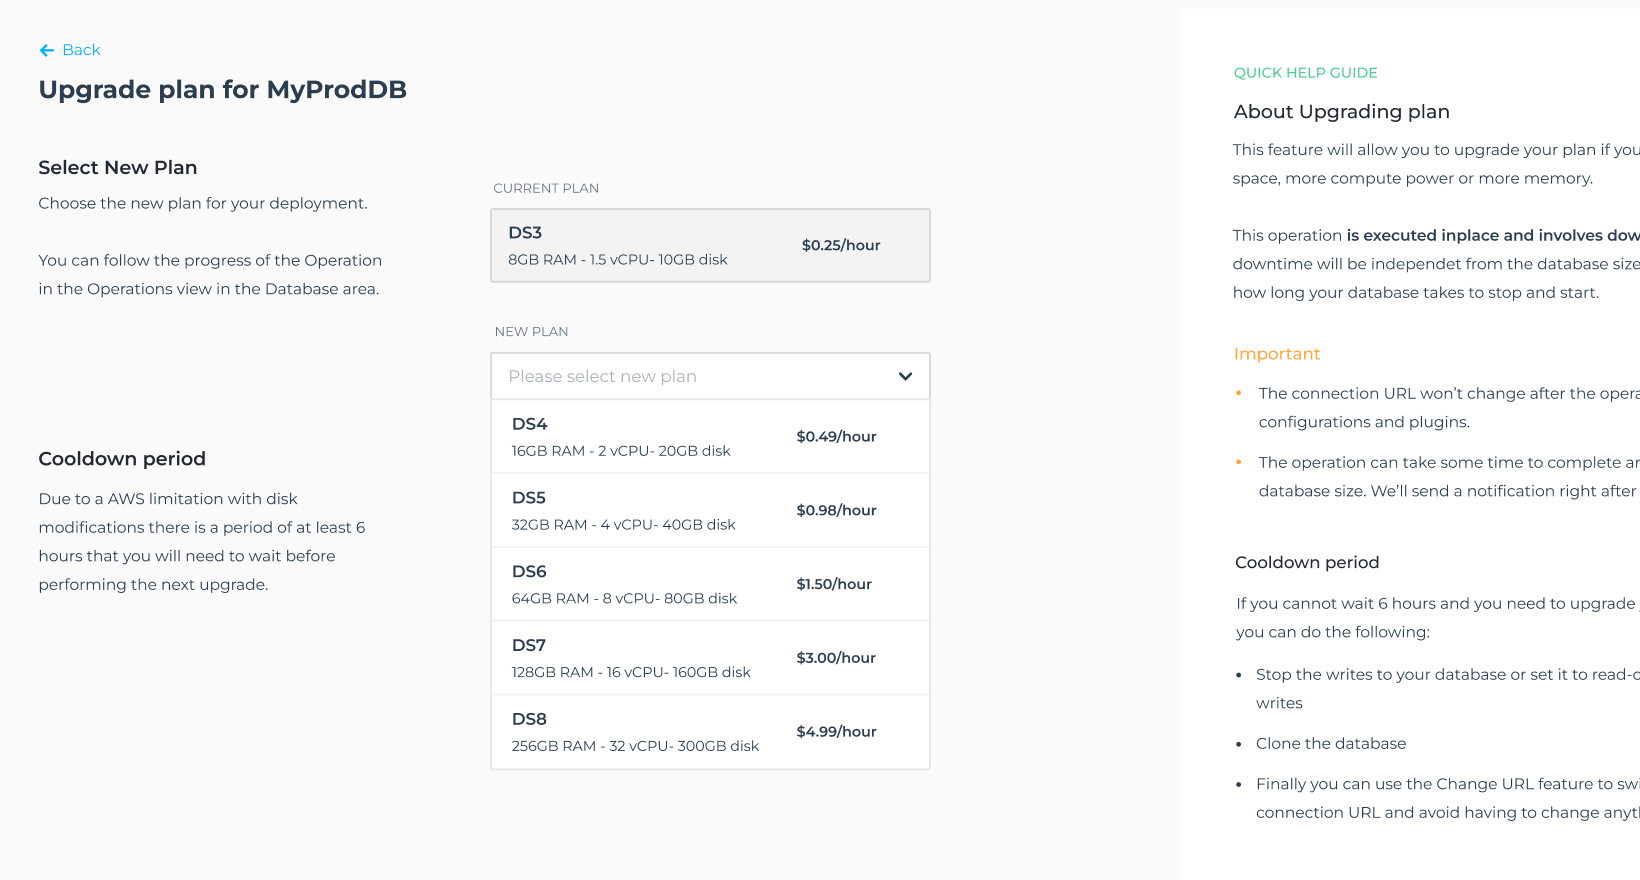Pick the DS6 64GB RAM plan
Screen dimensions: 1640x880
(x=709, y=584)
